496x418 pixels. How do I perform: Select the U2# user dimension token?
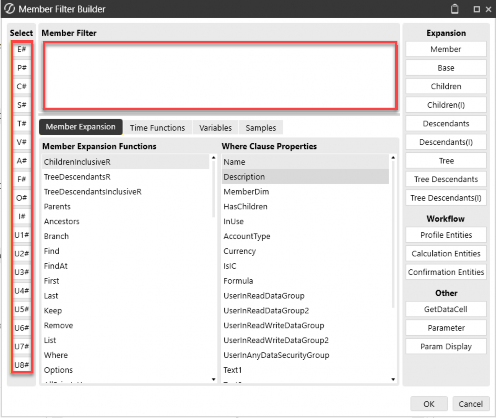pyautogui.click(x=22, y=254)
